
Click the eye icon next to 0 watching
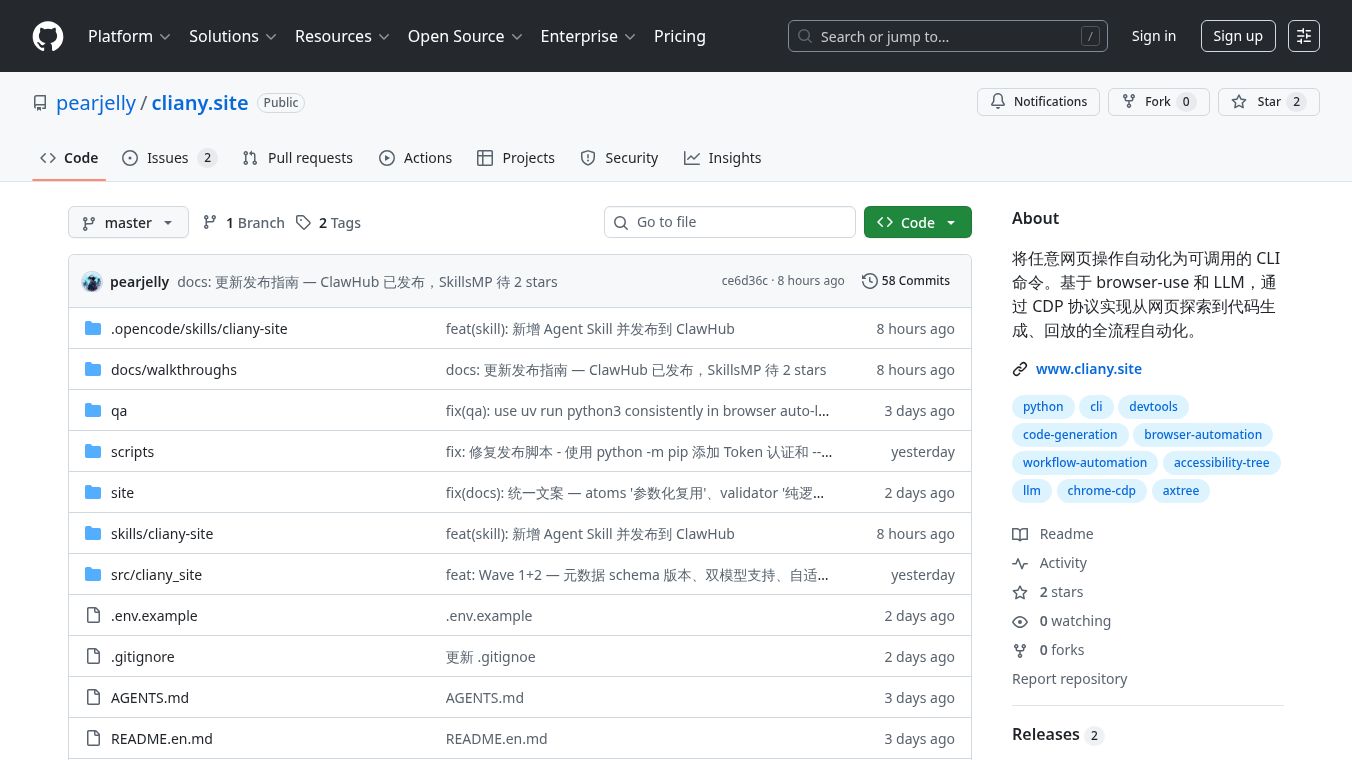pos(1020,621)
